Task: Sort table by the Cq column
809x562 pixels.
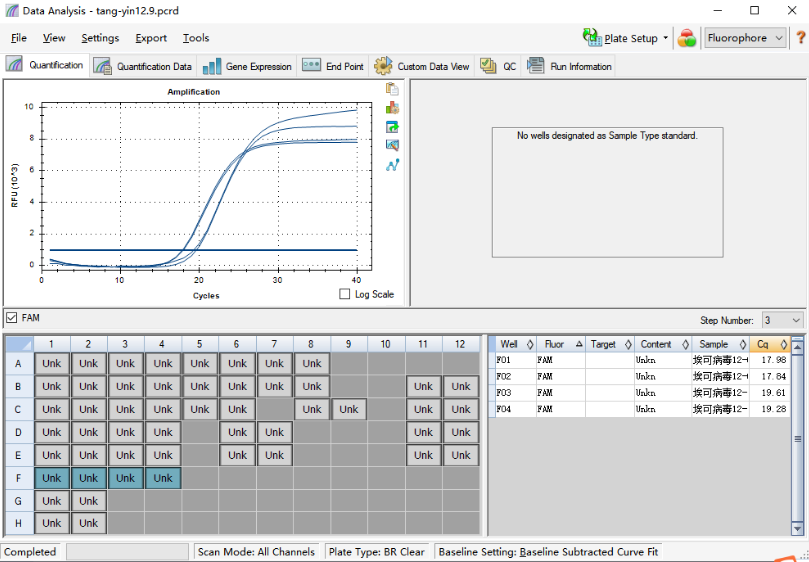Action: tap(769, 344)
